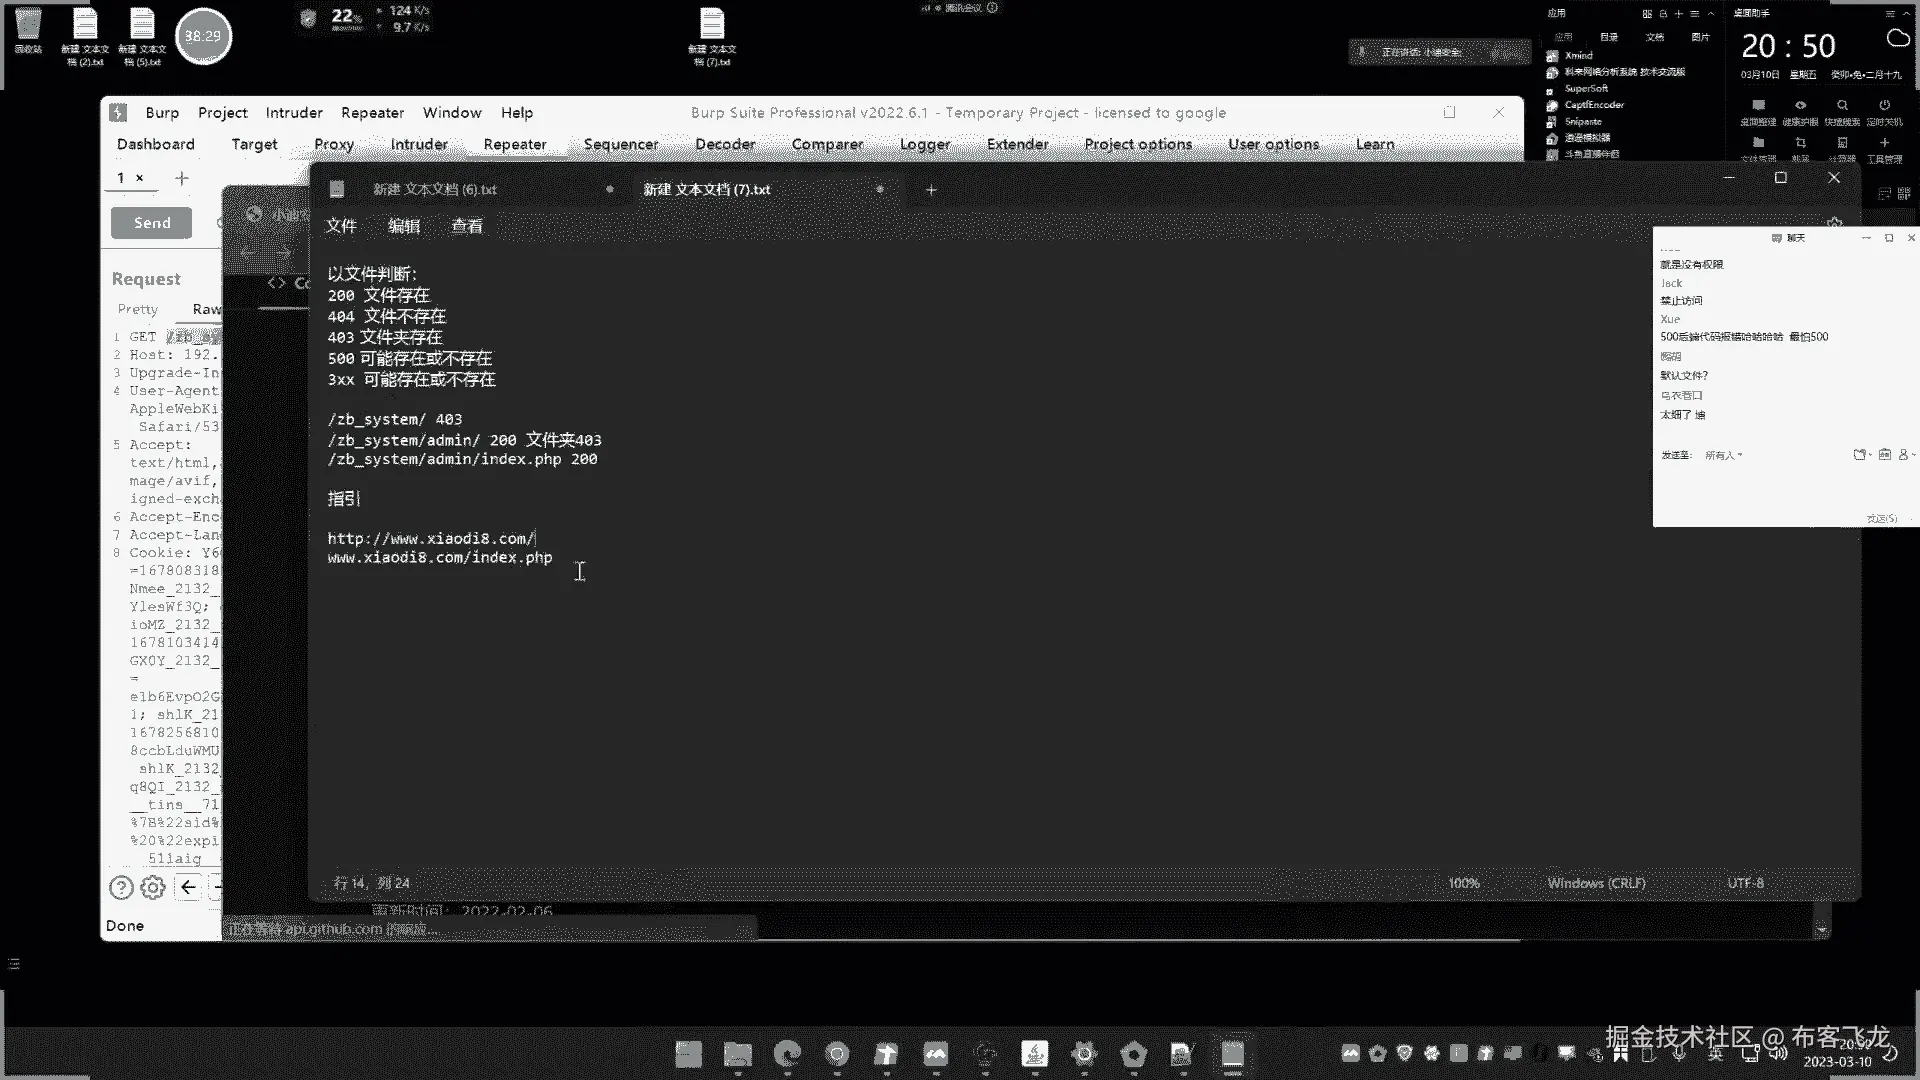The width and height of the screenshot is (1920, 1080).
Task: Open Notepad settings gear icon
Action: click(x=1834, y=223)
